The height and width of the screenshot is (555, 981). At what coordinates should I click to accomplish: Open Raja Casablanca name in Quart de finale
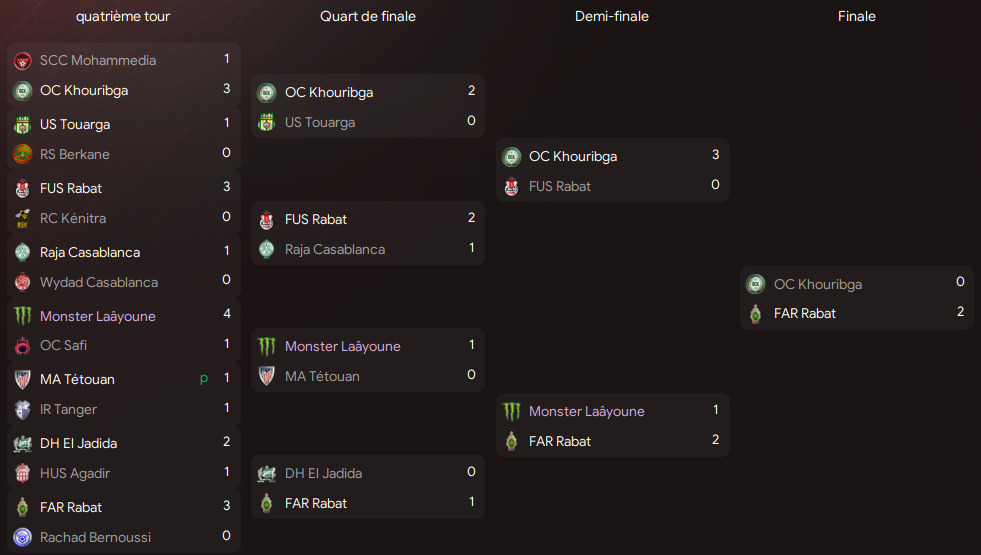click(x=334, y=249)
